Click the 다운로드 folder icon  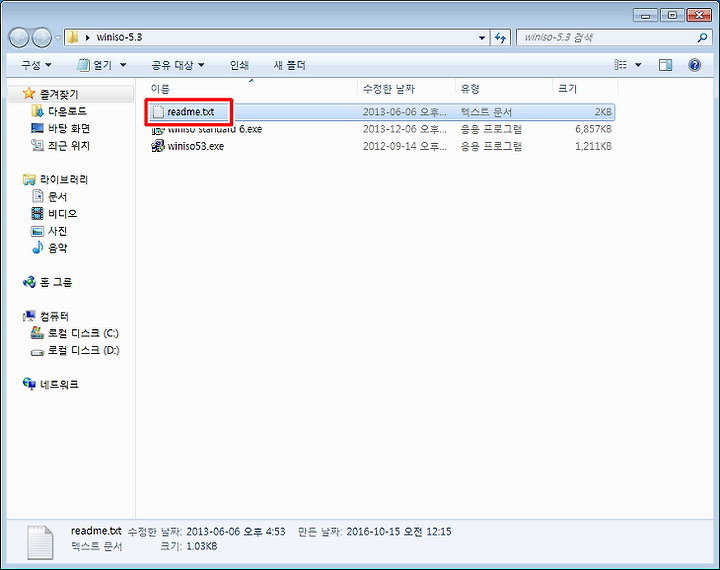tap(37, 111)
